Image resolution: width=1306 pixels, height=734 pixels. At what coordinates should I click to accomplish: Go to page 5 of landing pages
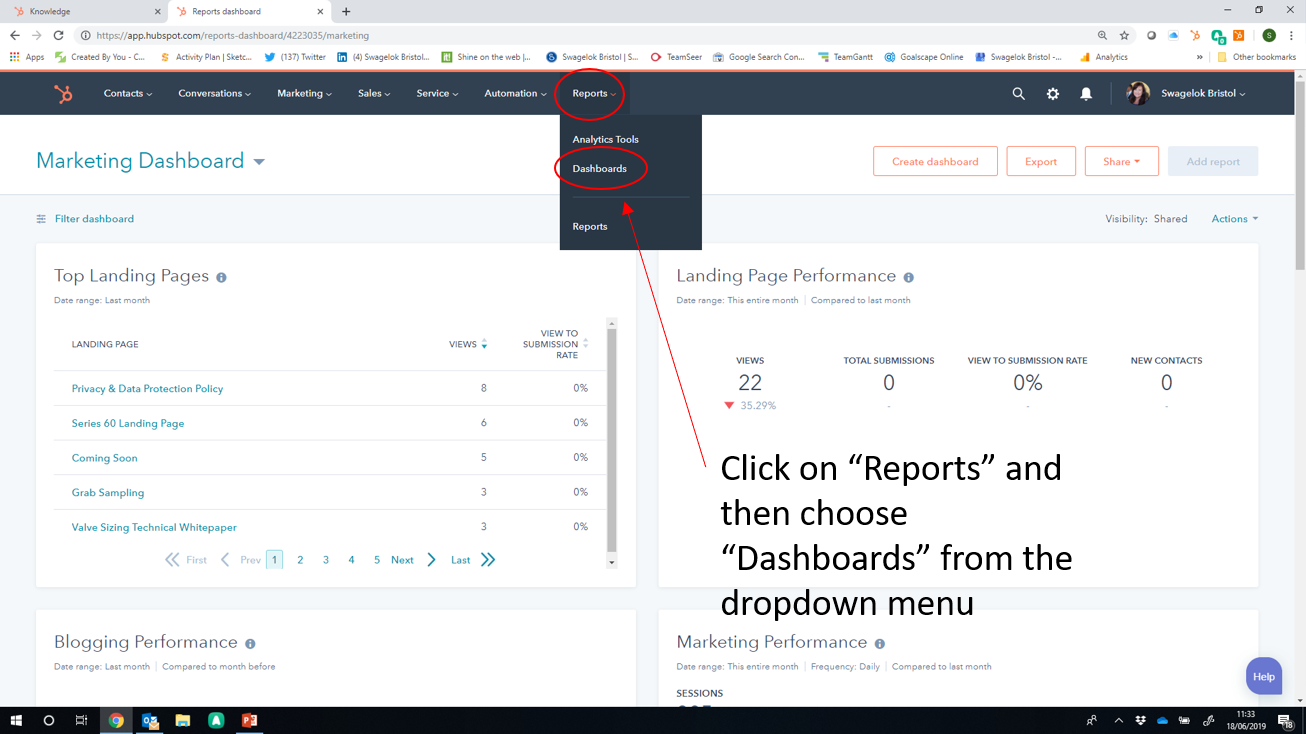coord(377,561)
